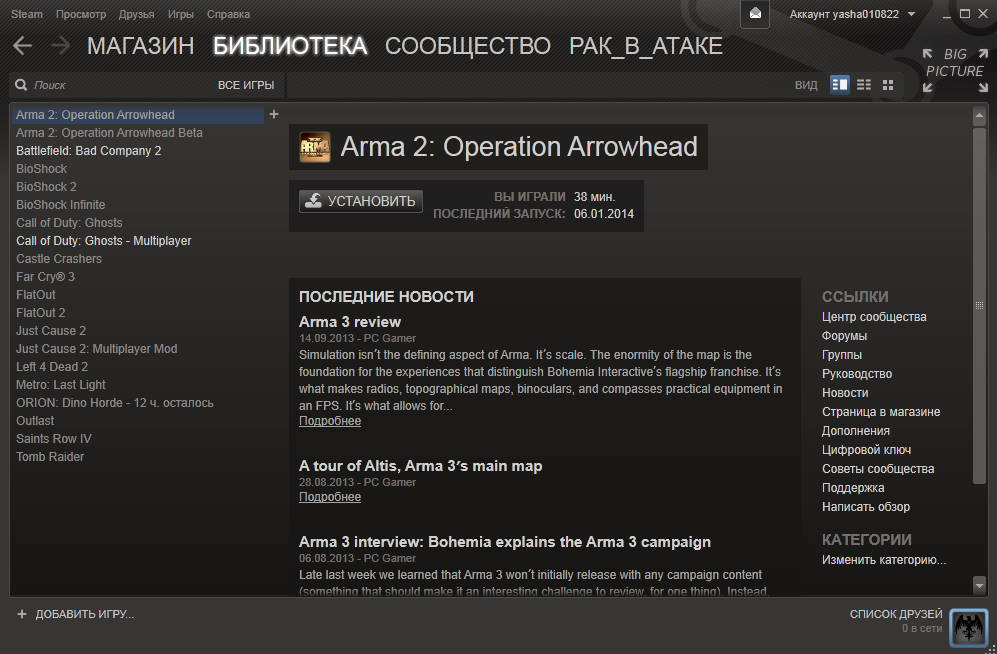Open the Дополнения link
997x654 pixels.
click(856, 431)
